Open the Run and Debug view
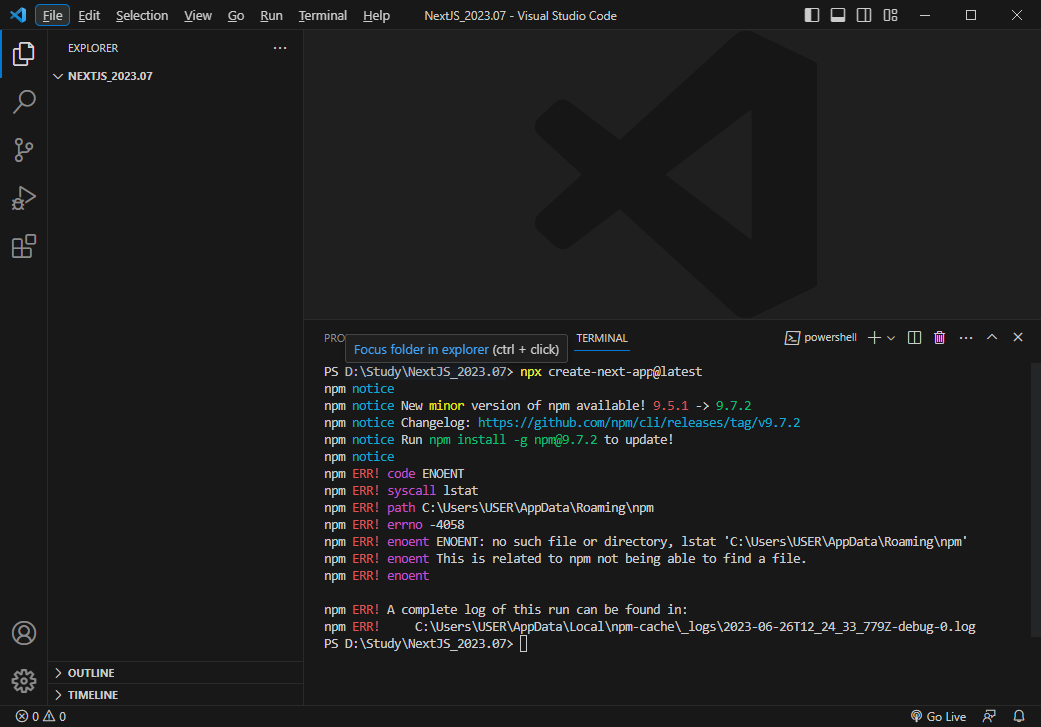 point(24,198)
